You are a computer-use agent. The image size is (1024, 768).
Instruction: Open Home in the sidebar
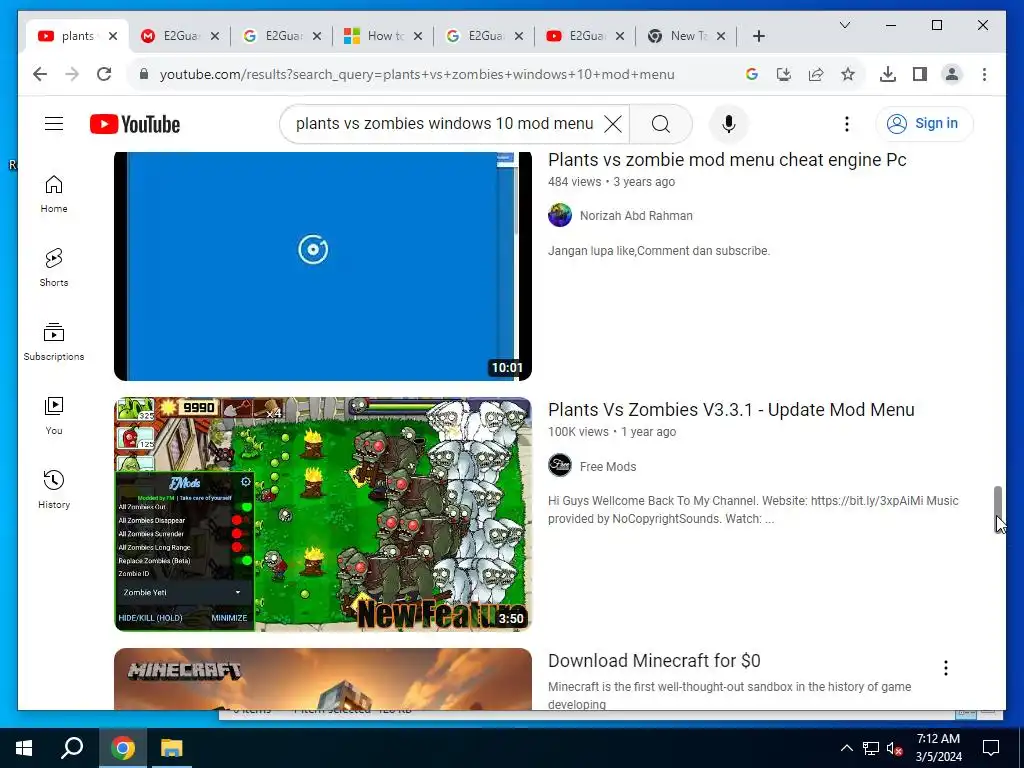[x=54, y=194]
